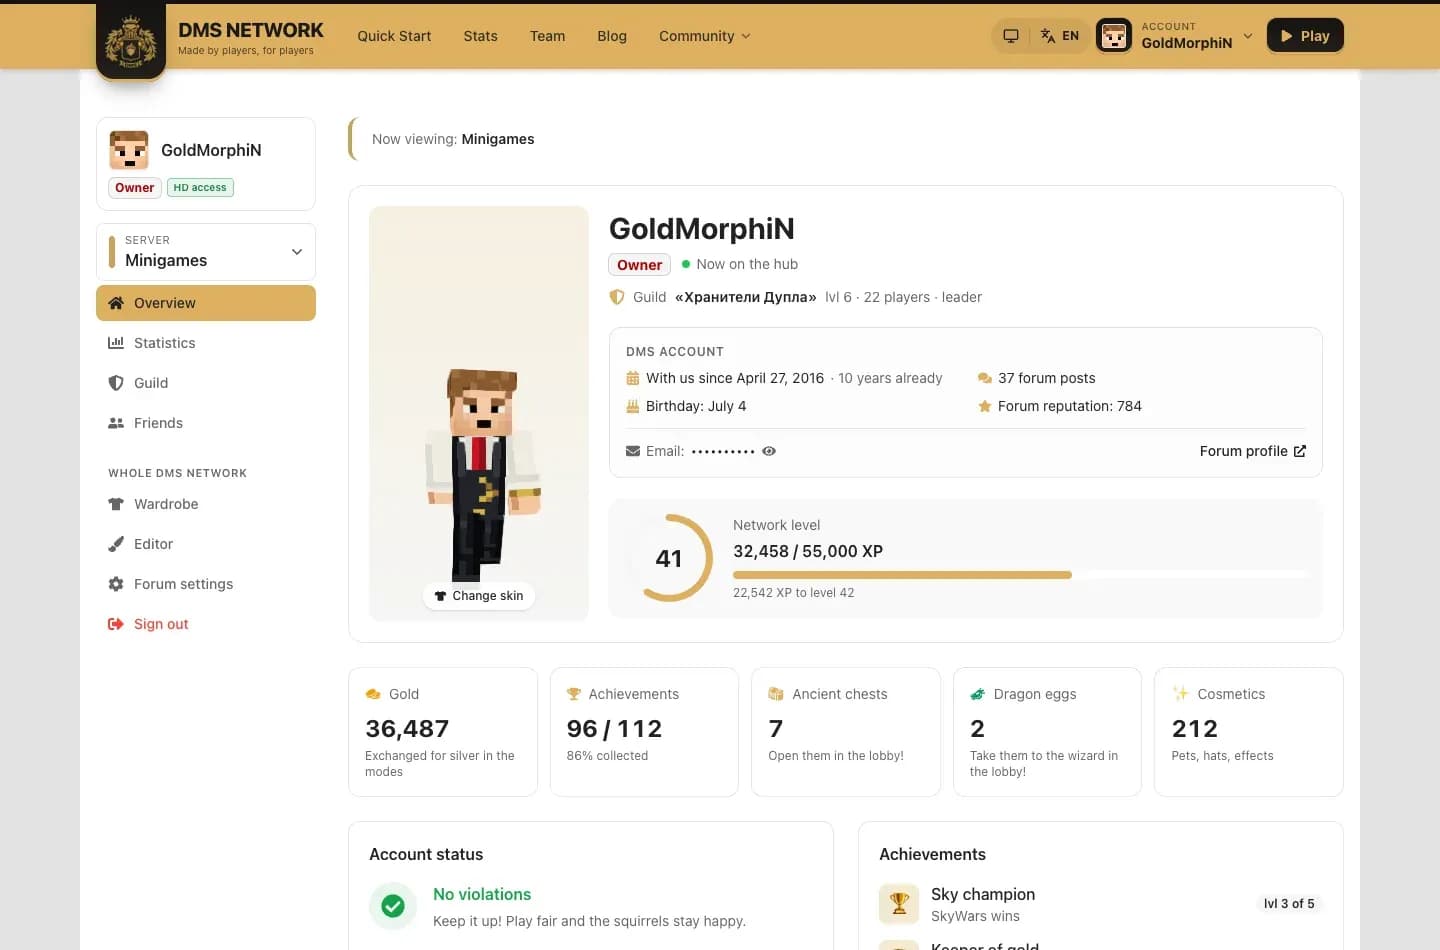Open the Blog page
Image resolution: width=1440 pixels, height=950 pixels.
(x=612, y=36)
